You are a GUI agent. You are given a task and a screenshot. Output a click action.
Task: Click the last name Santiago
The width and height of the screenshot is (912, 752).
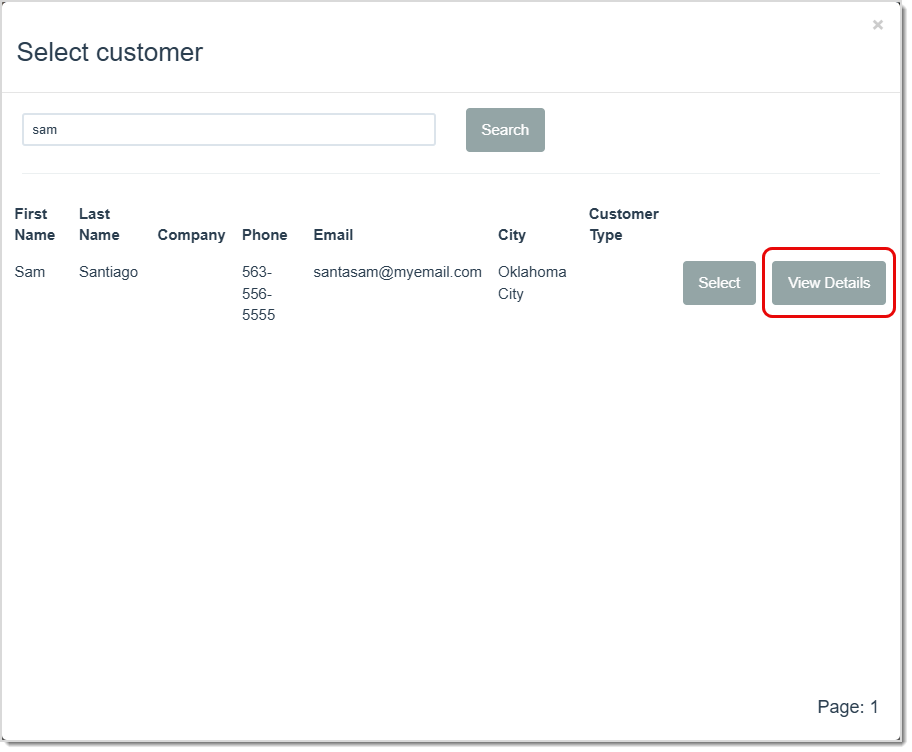click(108, 271)
